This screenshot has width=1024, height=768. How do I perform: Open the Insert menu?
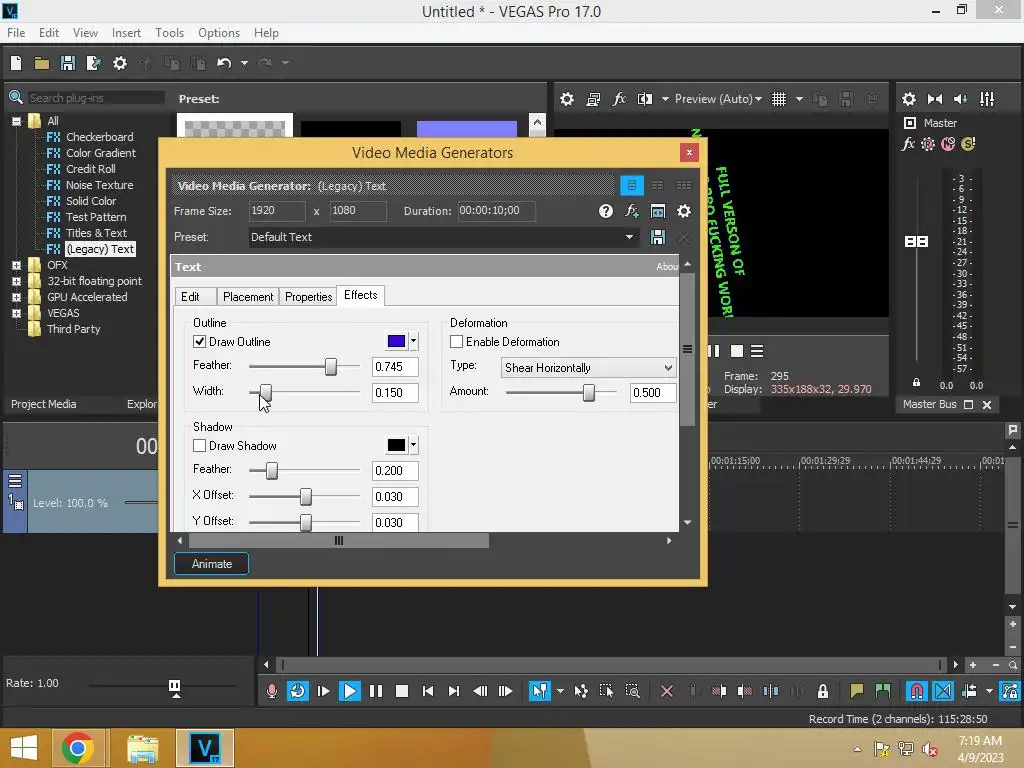[126, 33]
